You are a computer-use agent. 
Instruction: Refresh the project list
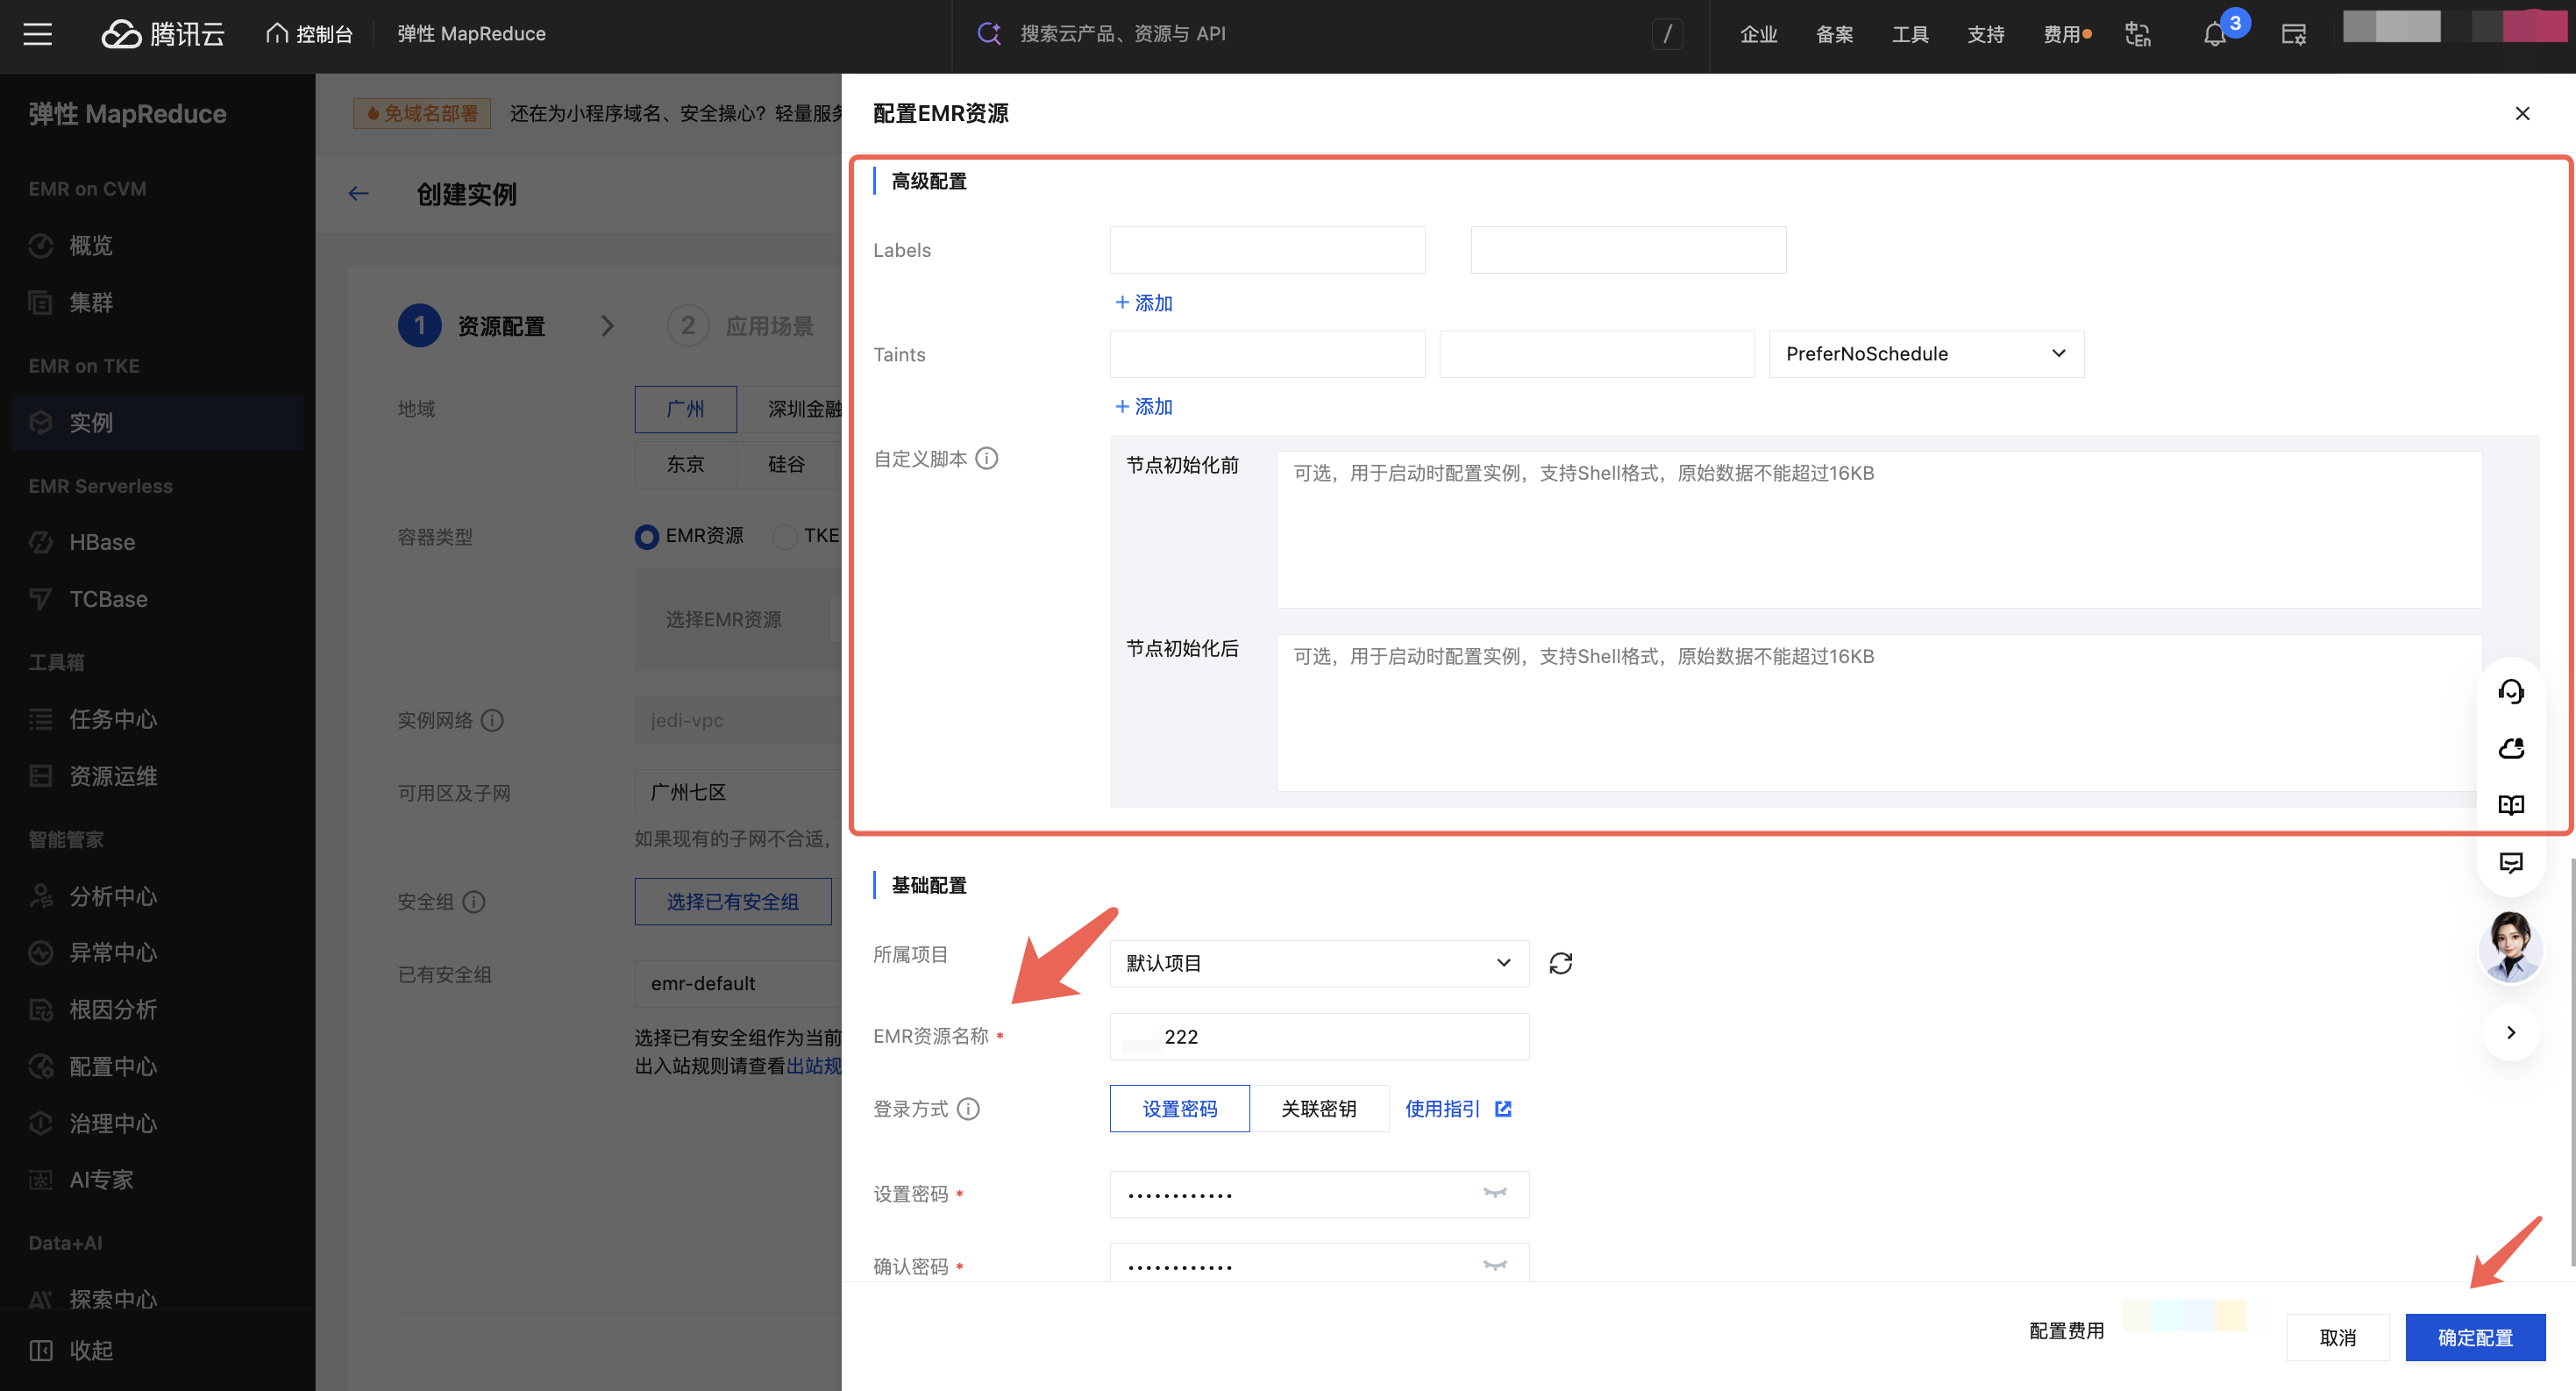[1560, 963]
